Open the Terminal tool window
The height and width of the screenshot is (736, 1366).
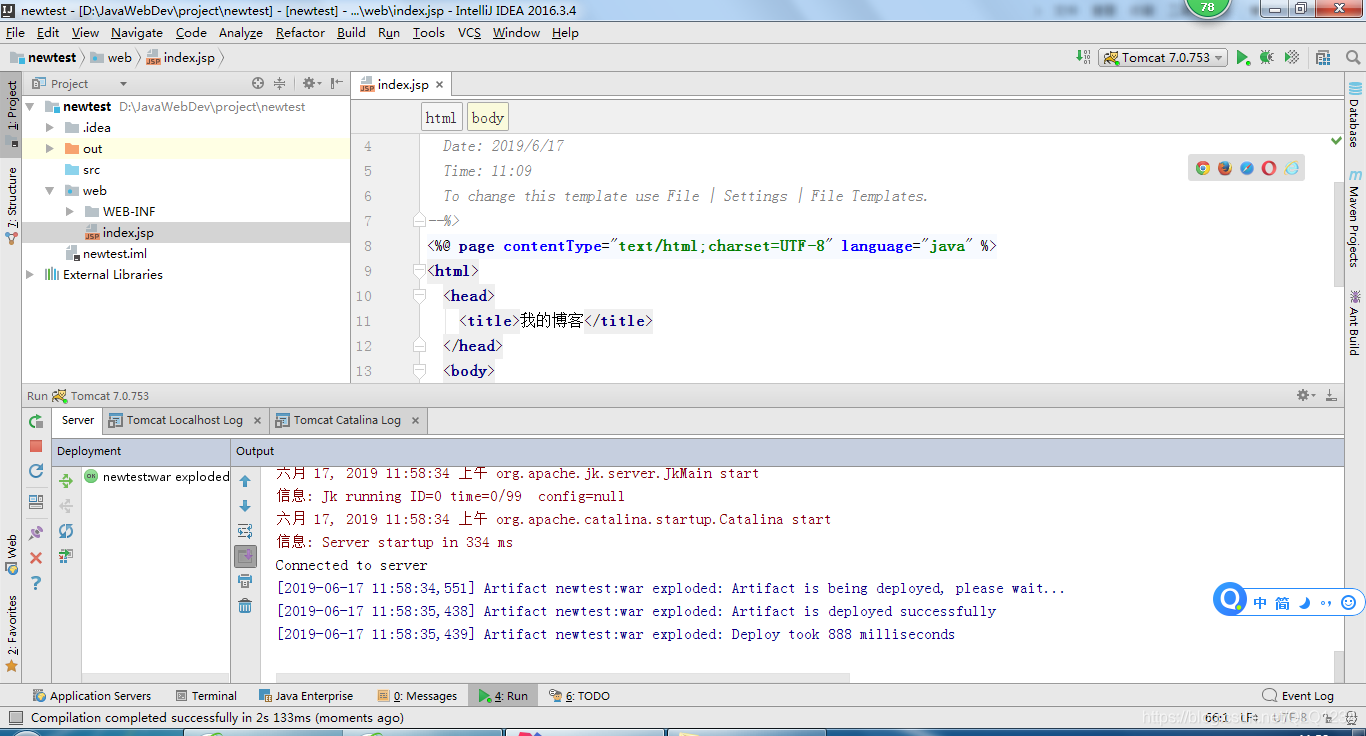point(206,696)
